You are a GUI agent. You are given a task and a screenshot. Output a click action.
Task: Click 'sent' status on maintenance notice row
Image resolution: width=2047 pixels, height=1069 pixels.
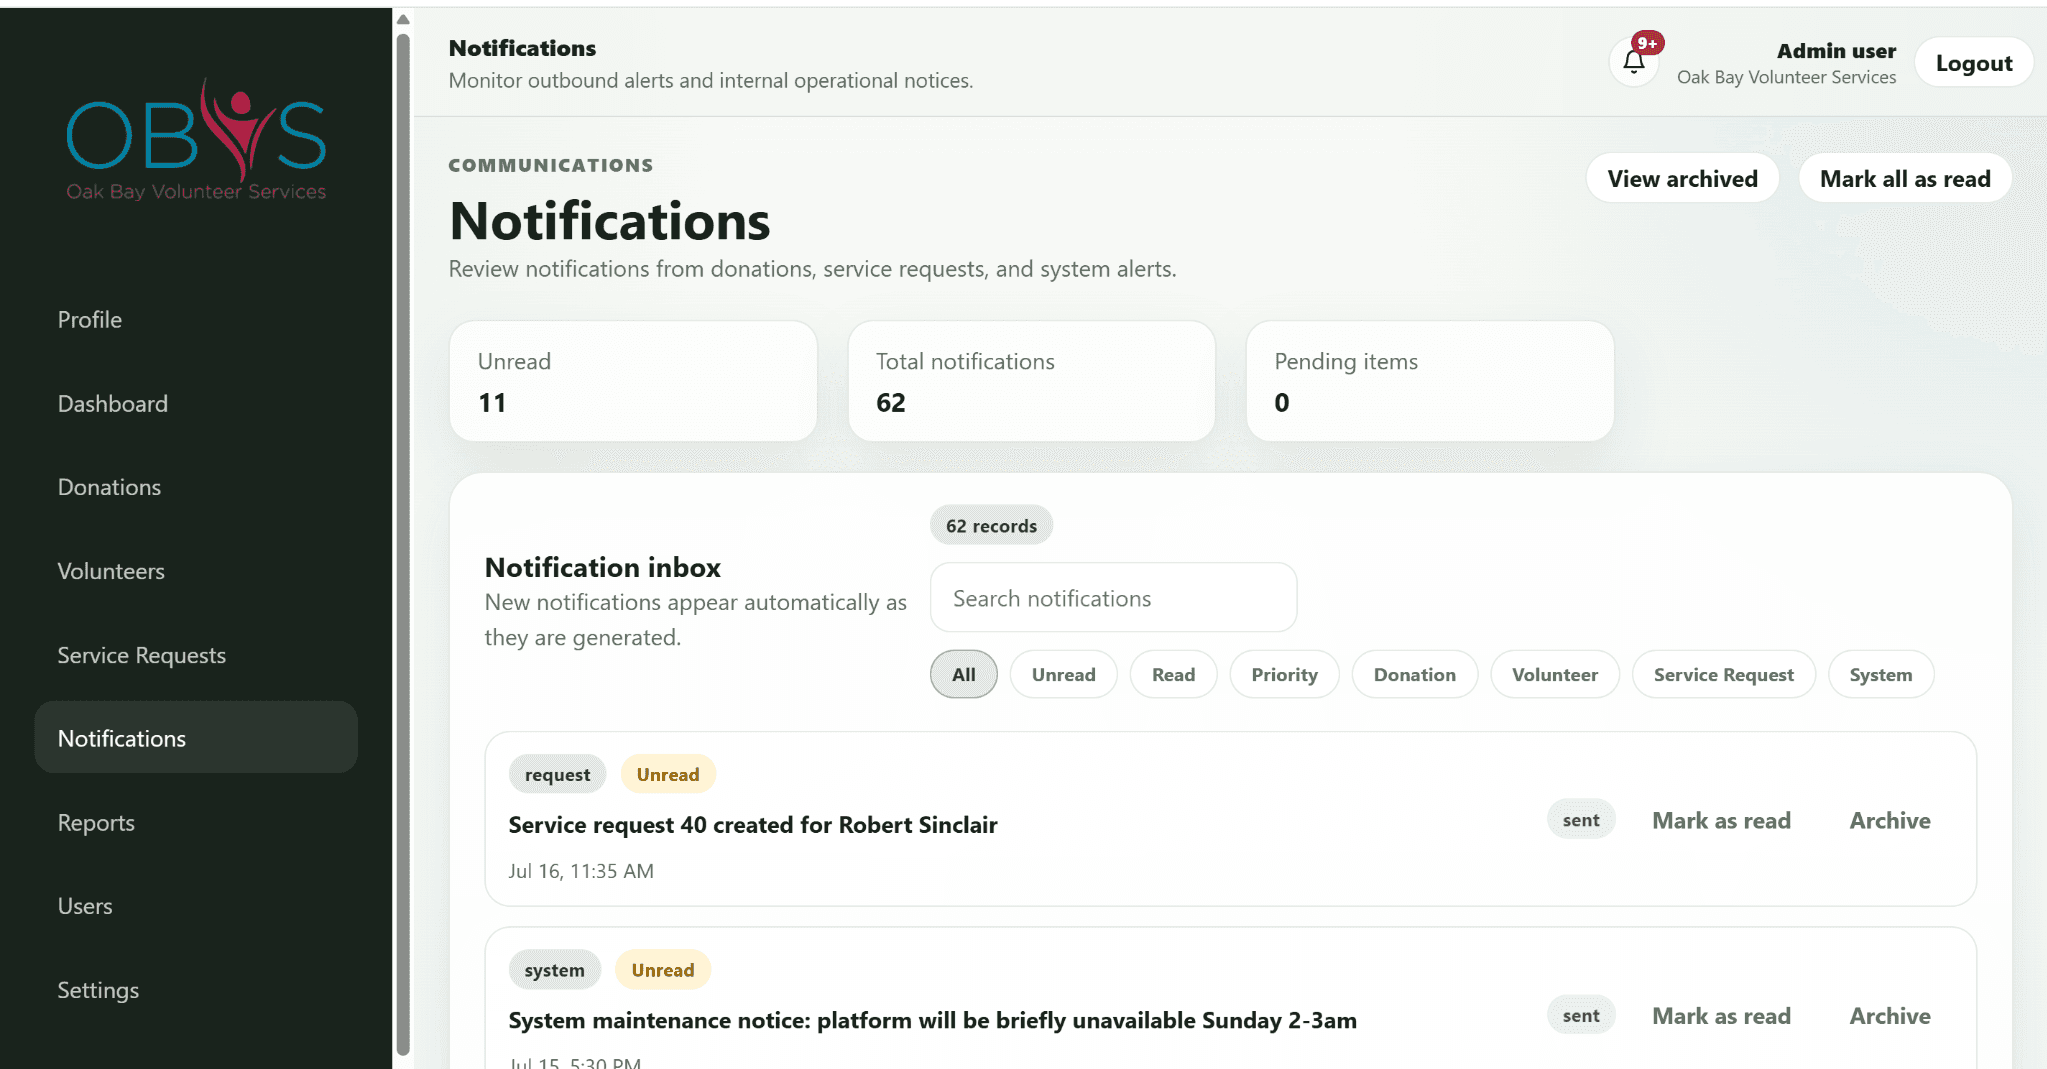tap(1580, 1015)
